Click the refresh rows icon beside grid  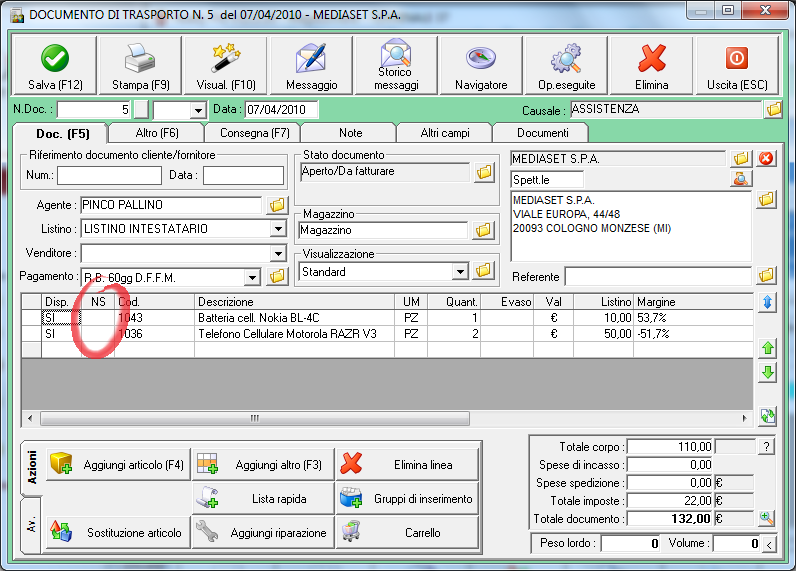pyautogui.click(x=768, y=416)
